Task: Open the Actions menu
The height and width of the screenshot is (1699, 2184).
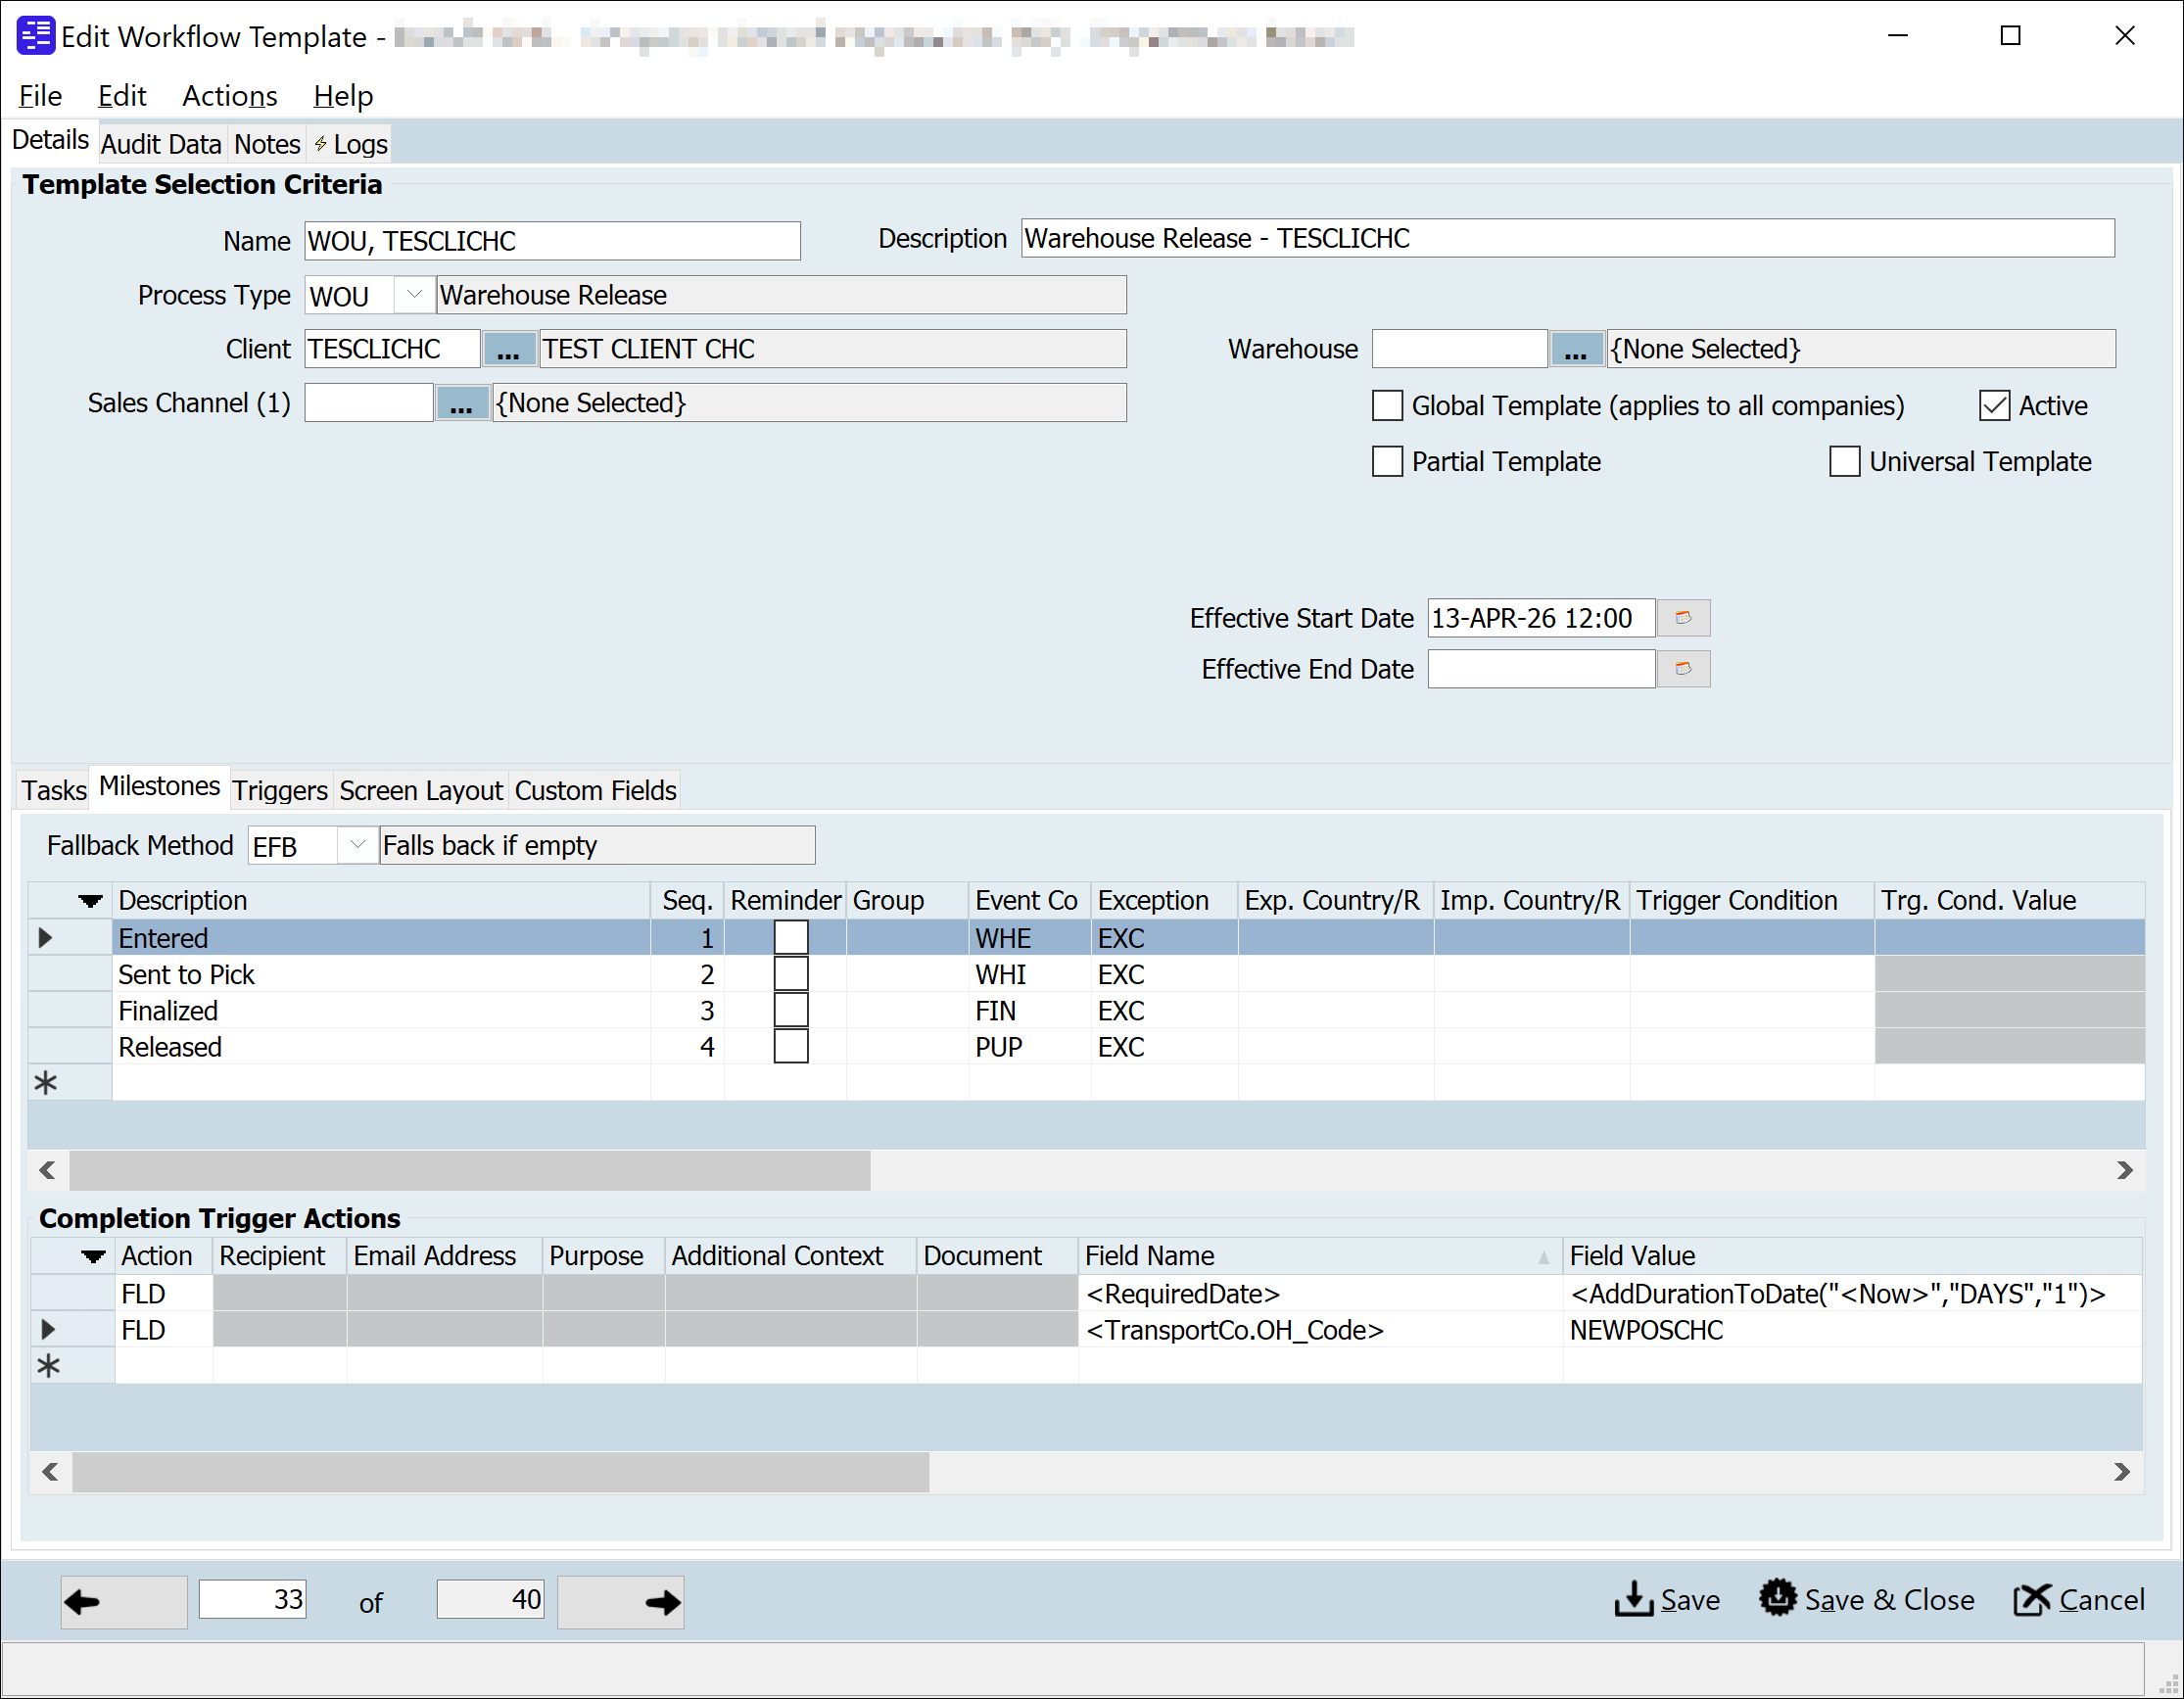Action: (229, 95)
